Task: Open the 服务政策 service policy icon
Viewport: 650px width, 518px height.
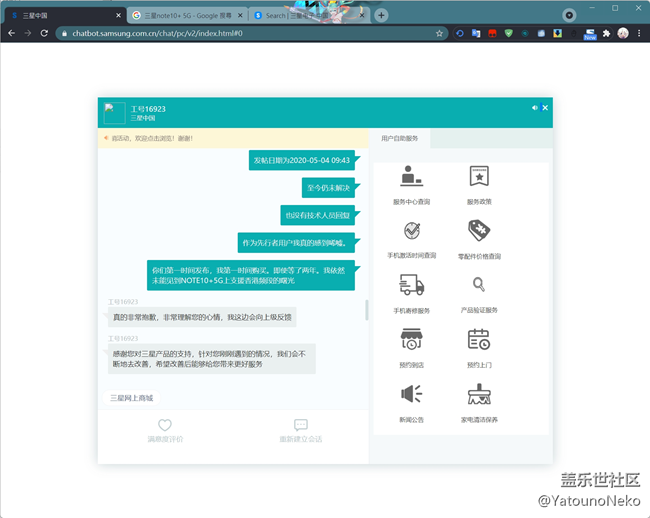Action: [x=479, y=176]
